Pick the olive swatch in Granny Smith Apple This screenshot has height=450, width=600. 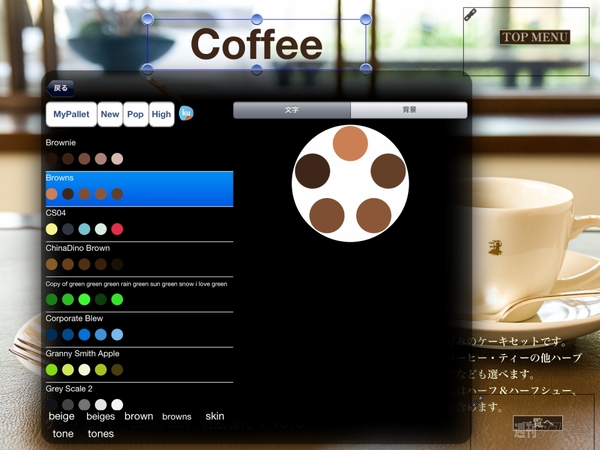pos(117,370)
